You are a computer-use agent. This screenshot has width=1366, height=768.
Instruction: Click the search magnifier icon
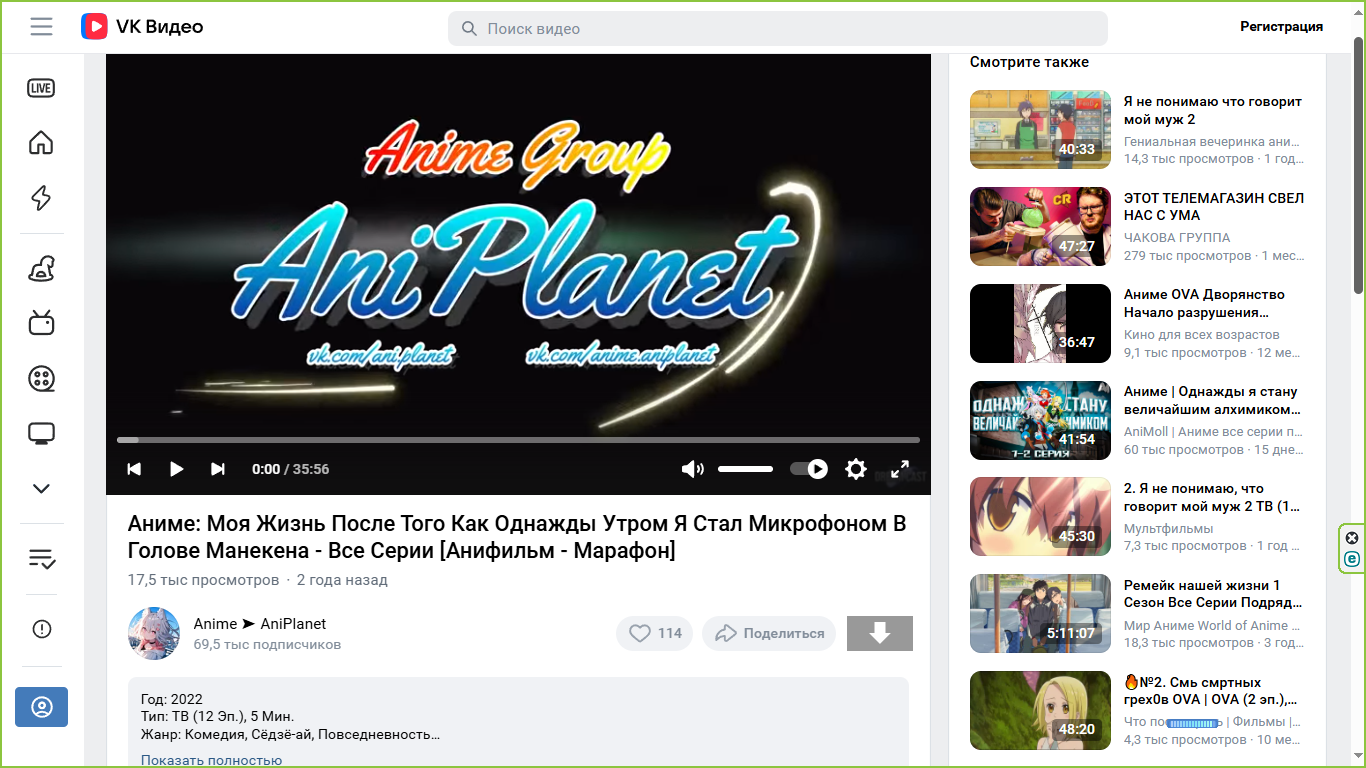(x=469, y=29)
